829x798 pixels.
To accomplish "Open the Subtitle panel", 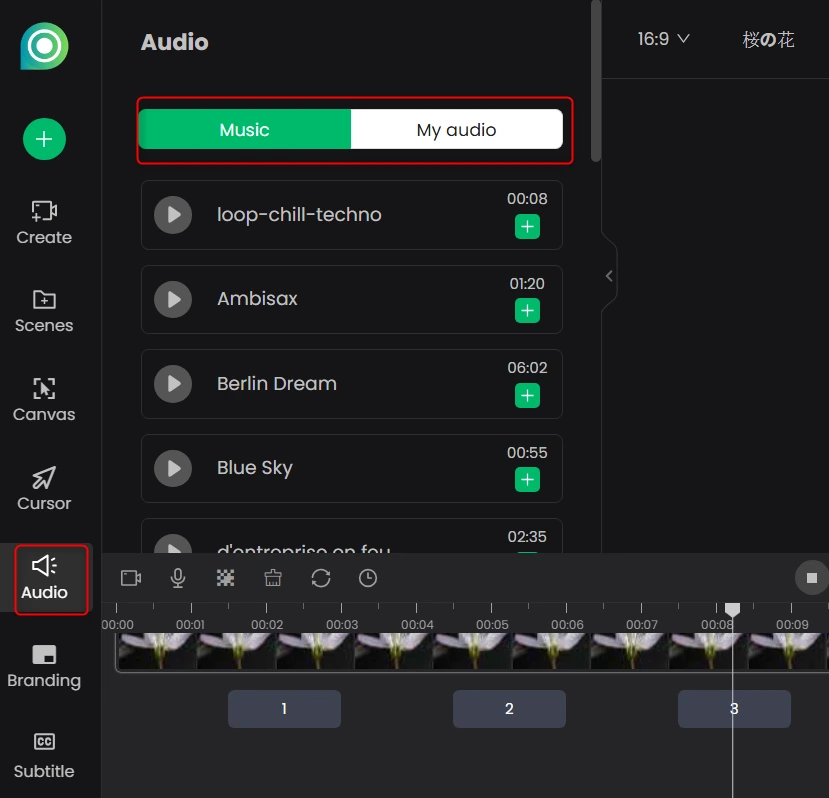I will click(x=44, y=755).
